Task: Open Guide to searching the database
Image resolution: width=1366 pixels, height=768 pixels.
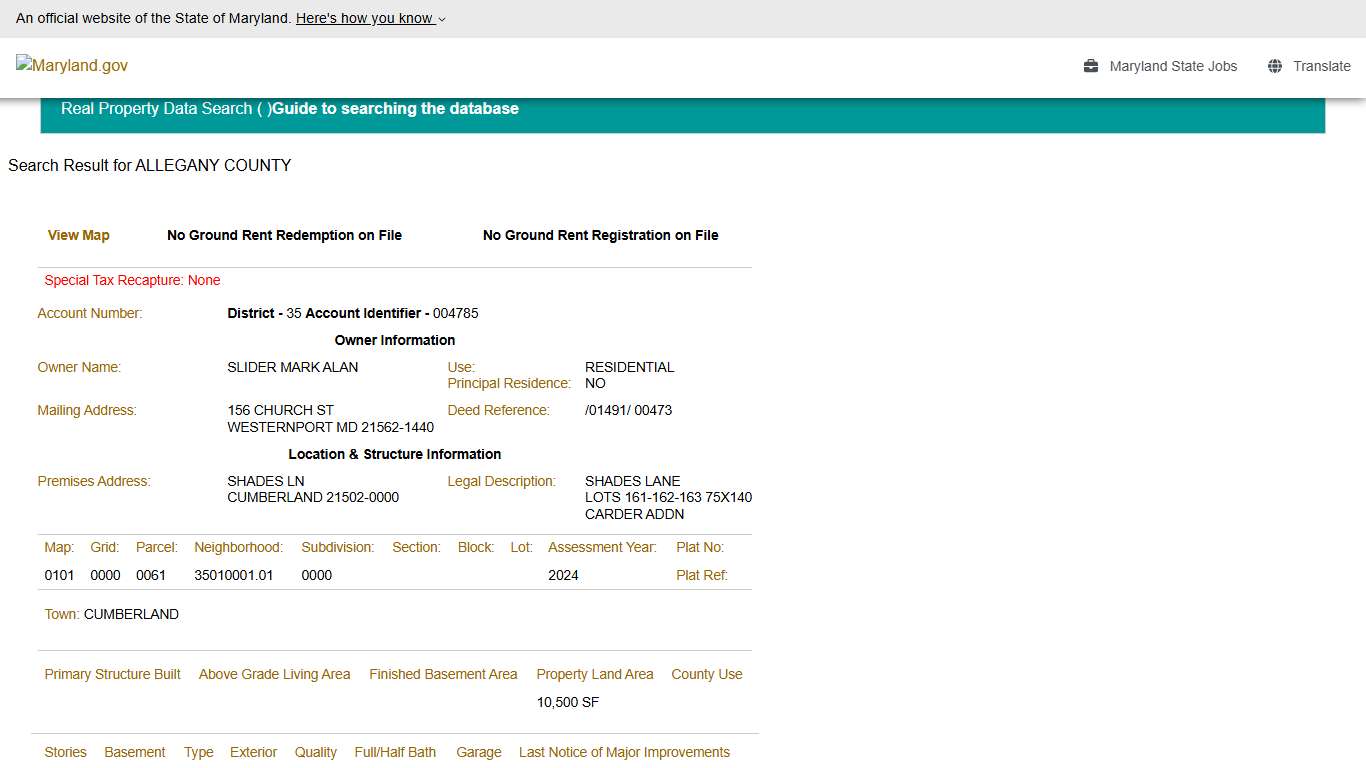Action: point(396,108)
